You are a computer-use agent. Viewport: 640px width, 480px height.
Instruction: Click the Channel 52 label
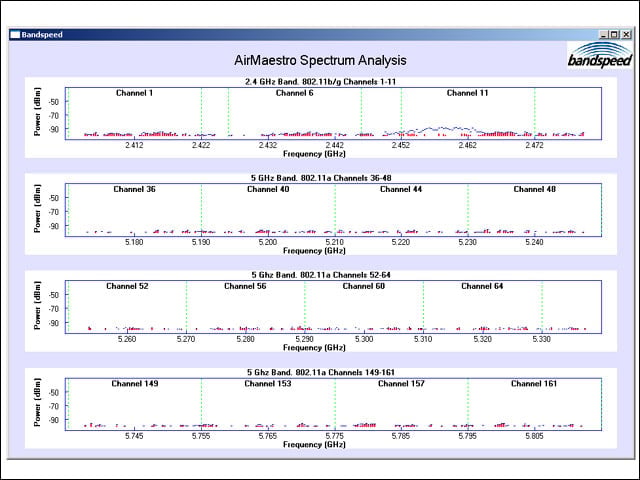[x=127, y=286]
